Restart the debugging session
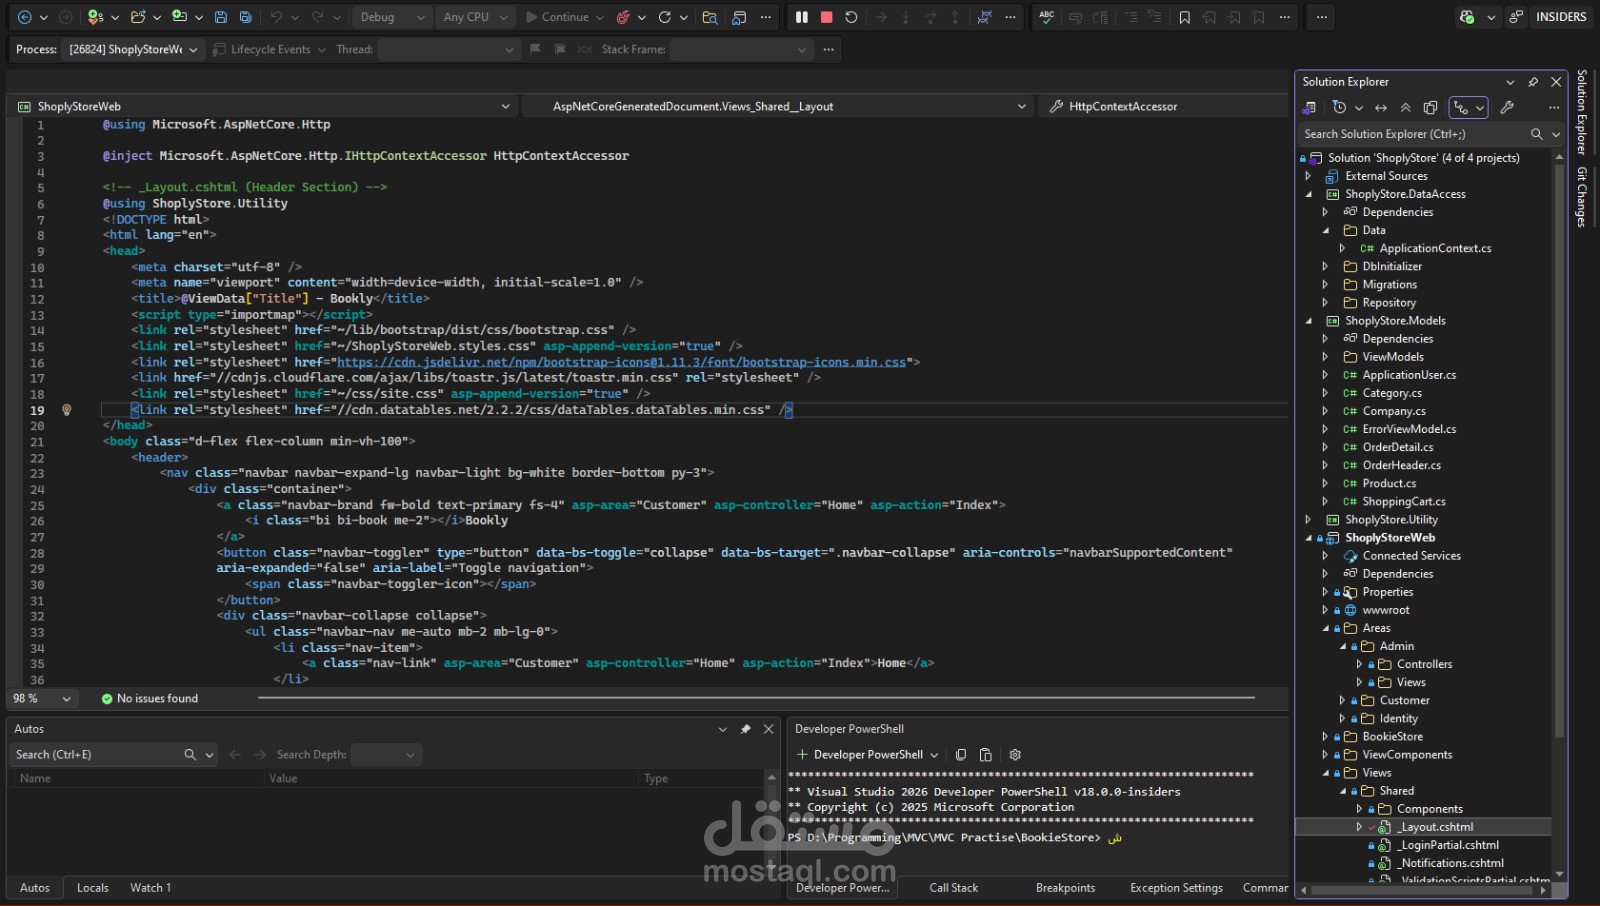Image resolution: width=1600 pixels, height=906 pixels. point(851,17)
